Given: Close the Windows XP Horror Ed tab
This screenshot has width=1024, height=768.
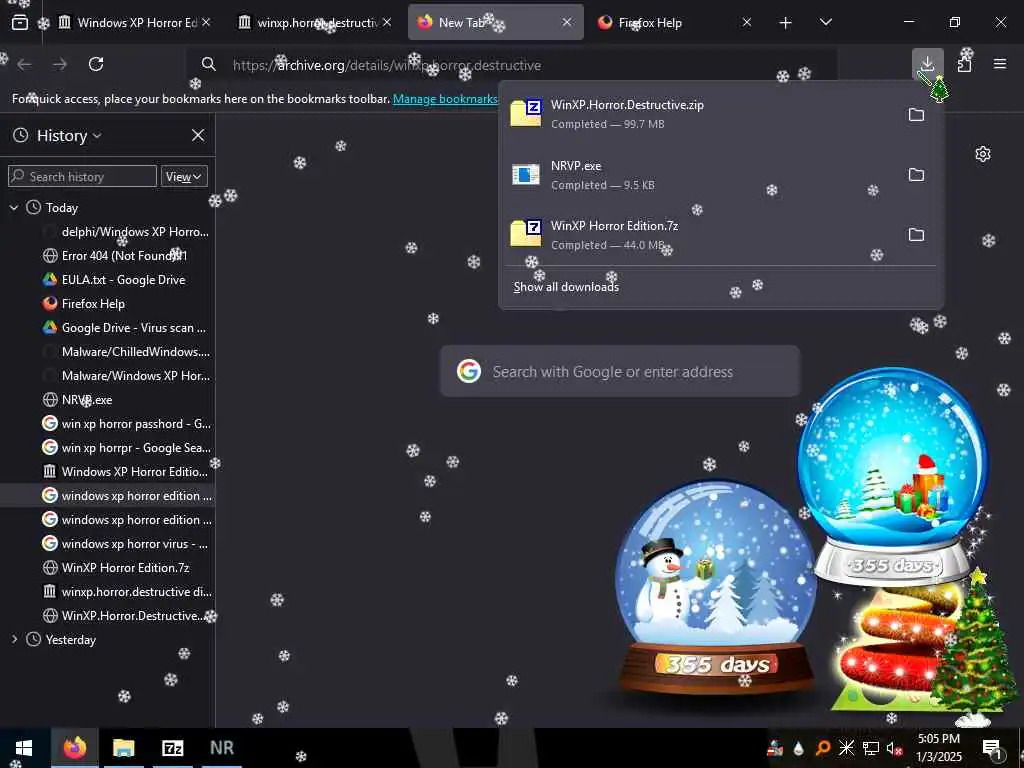Looking at the screenshot, I should click(206, 22).
